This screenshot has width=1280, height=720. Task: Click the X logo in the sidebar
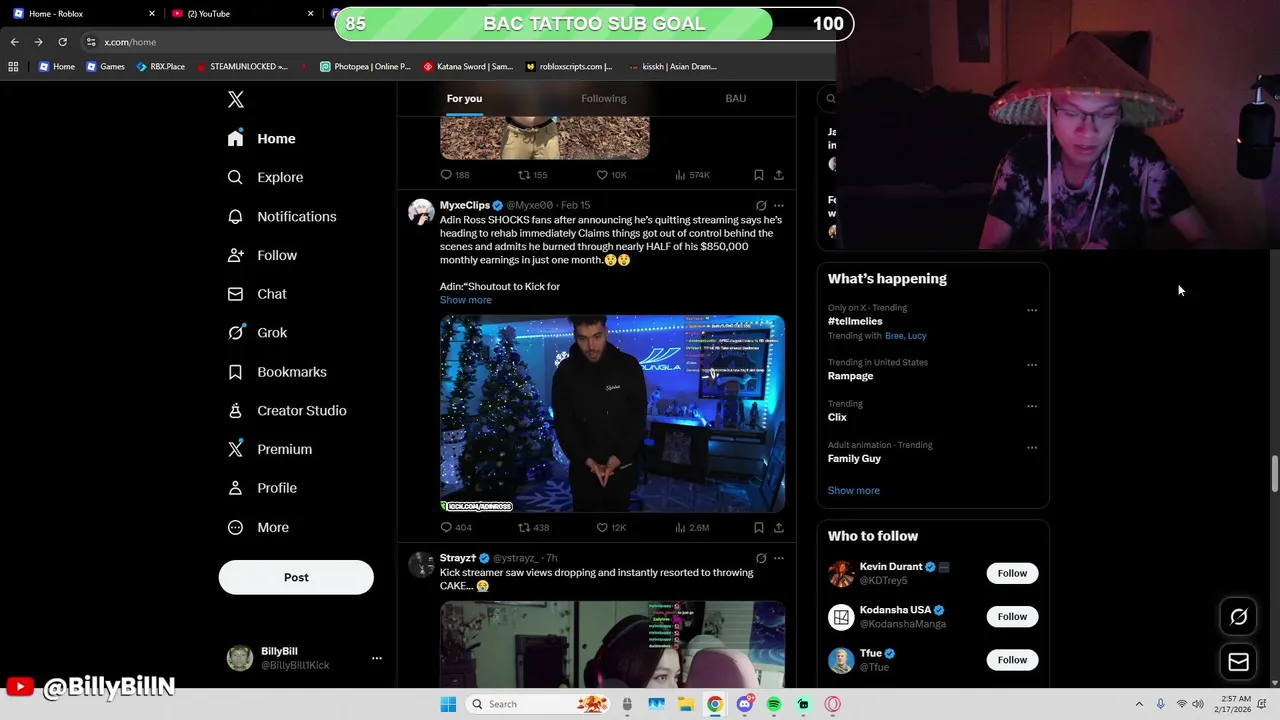pyautogui.click(x=236, y=99)
